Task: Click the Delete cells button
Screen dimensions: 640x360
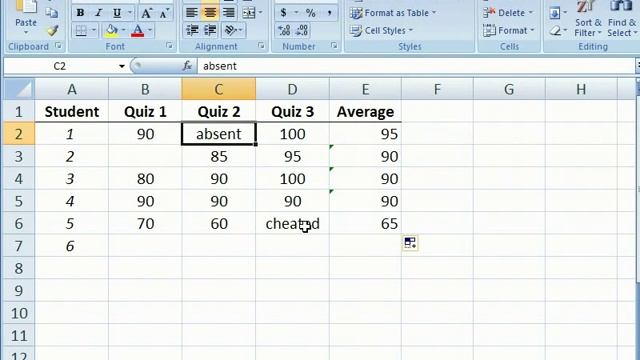Action: tap(508, 13)
